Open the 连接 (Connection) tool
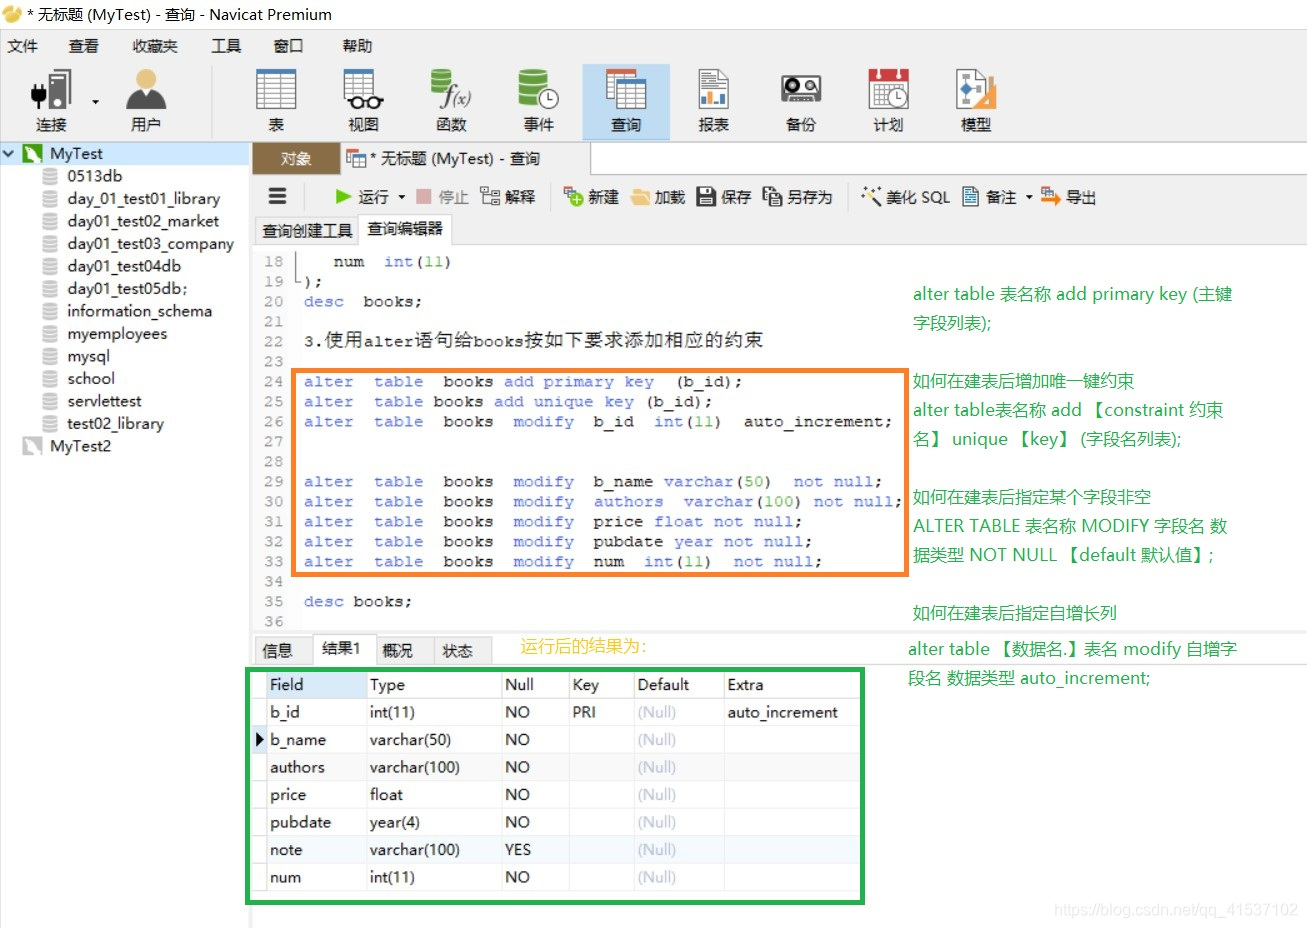This screenshot has height=928, width=1307. 51,101
